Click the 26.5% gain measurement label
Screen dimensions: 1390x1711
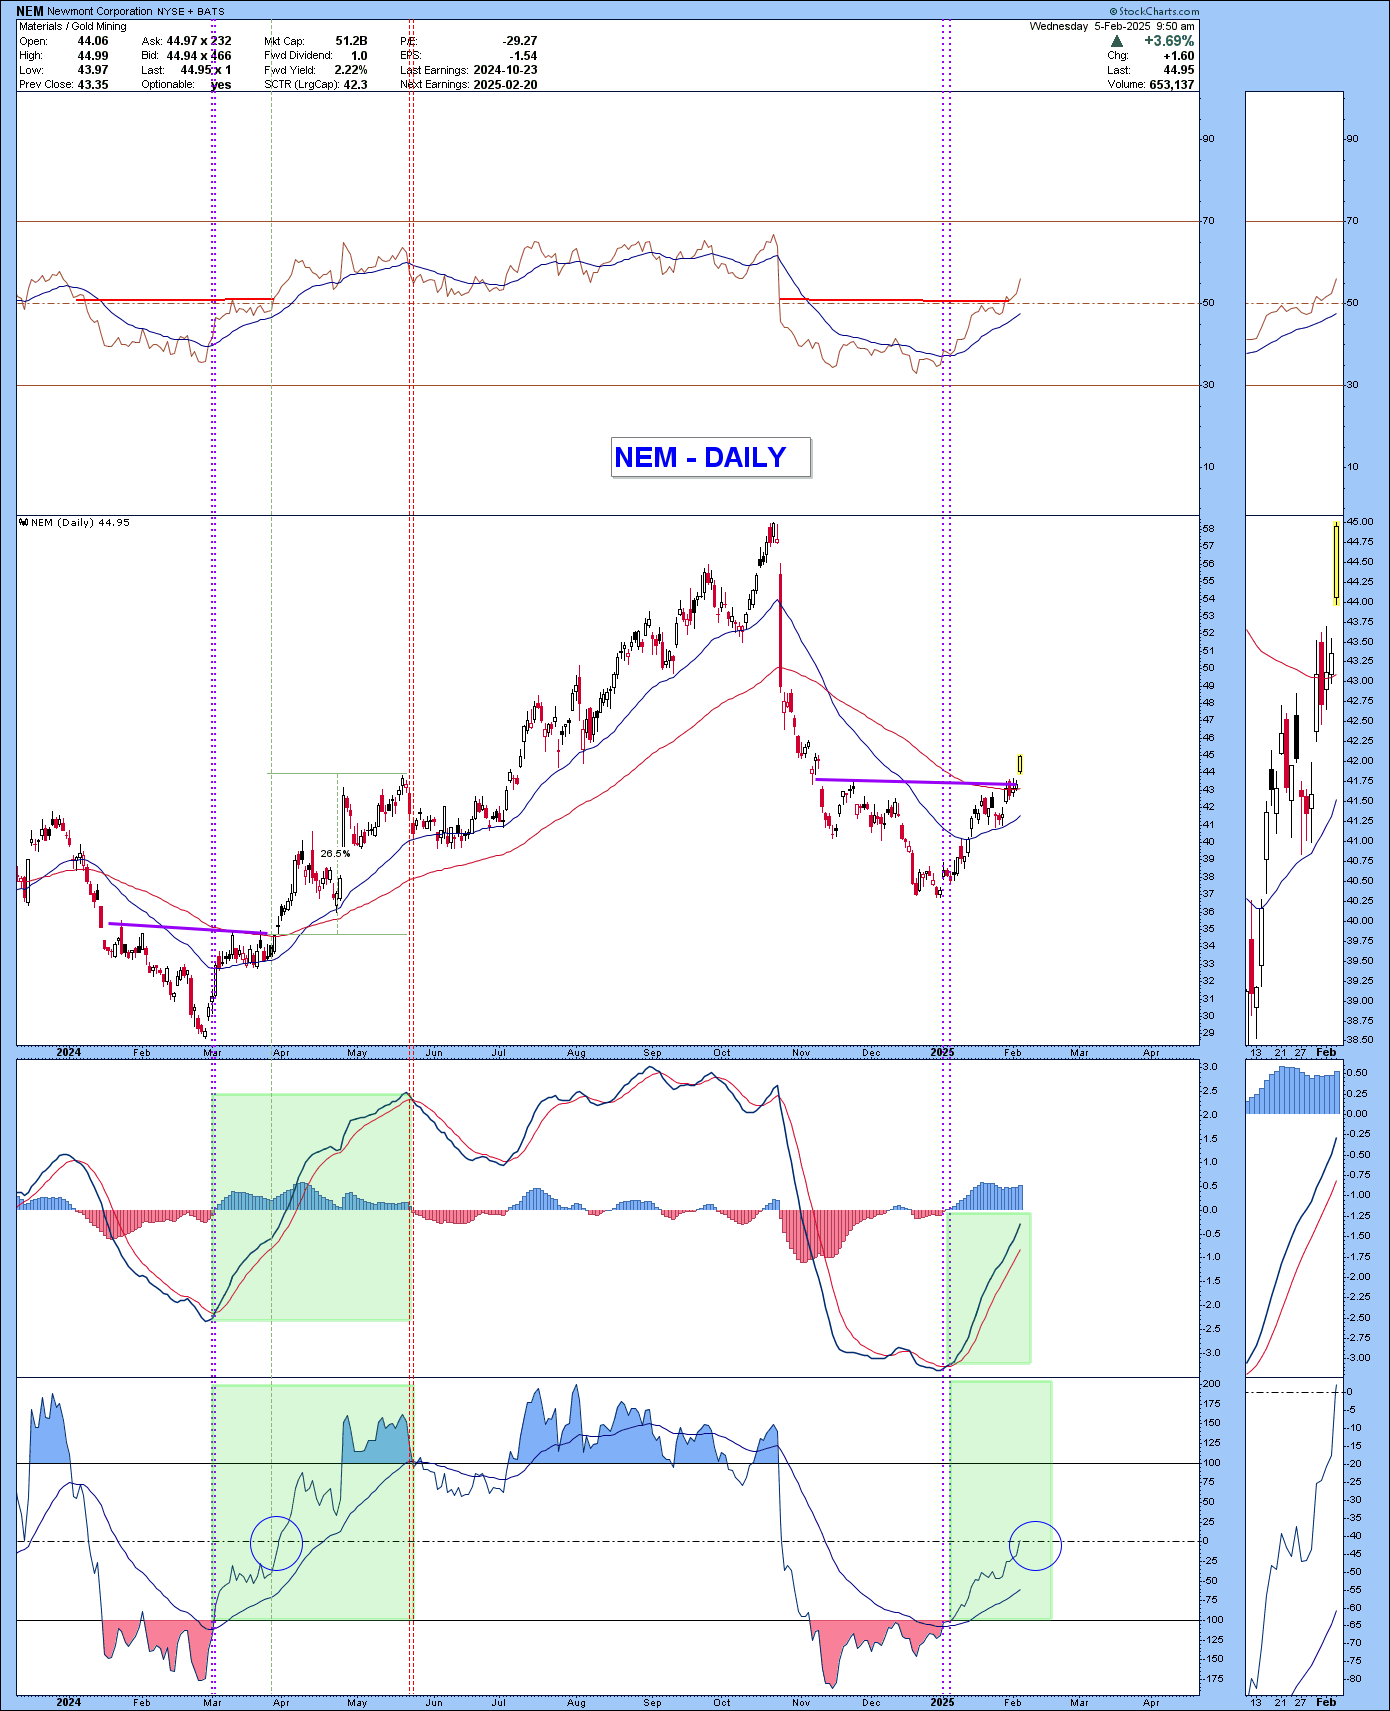[x=335, y=854]
